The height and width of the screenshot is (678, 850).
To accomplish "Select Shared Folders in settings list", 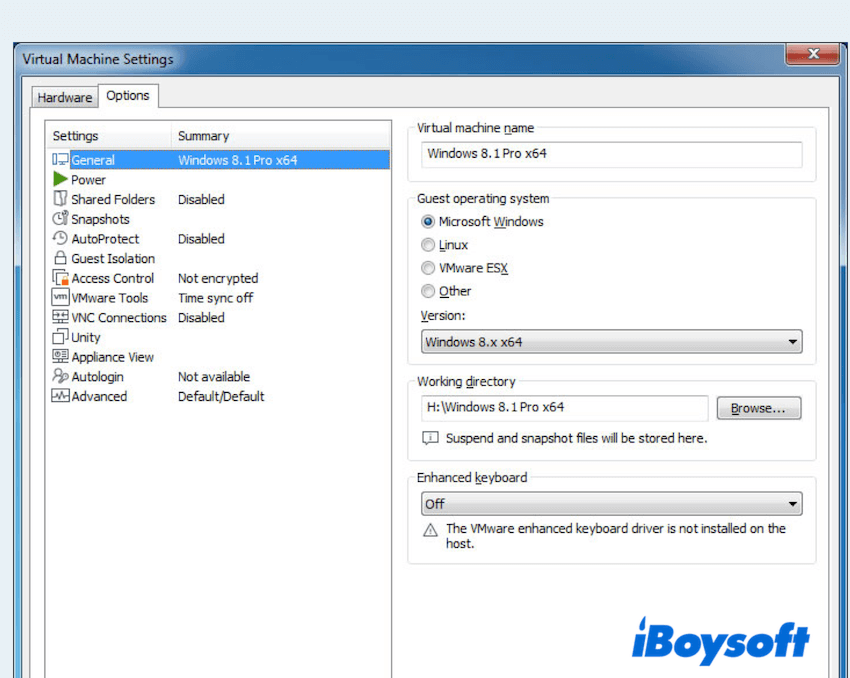I will pos(113,199).
